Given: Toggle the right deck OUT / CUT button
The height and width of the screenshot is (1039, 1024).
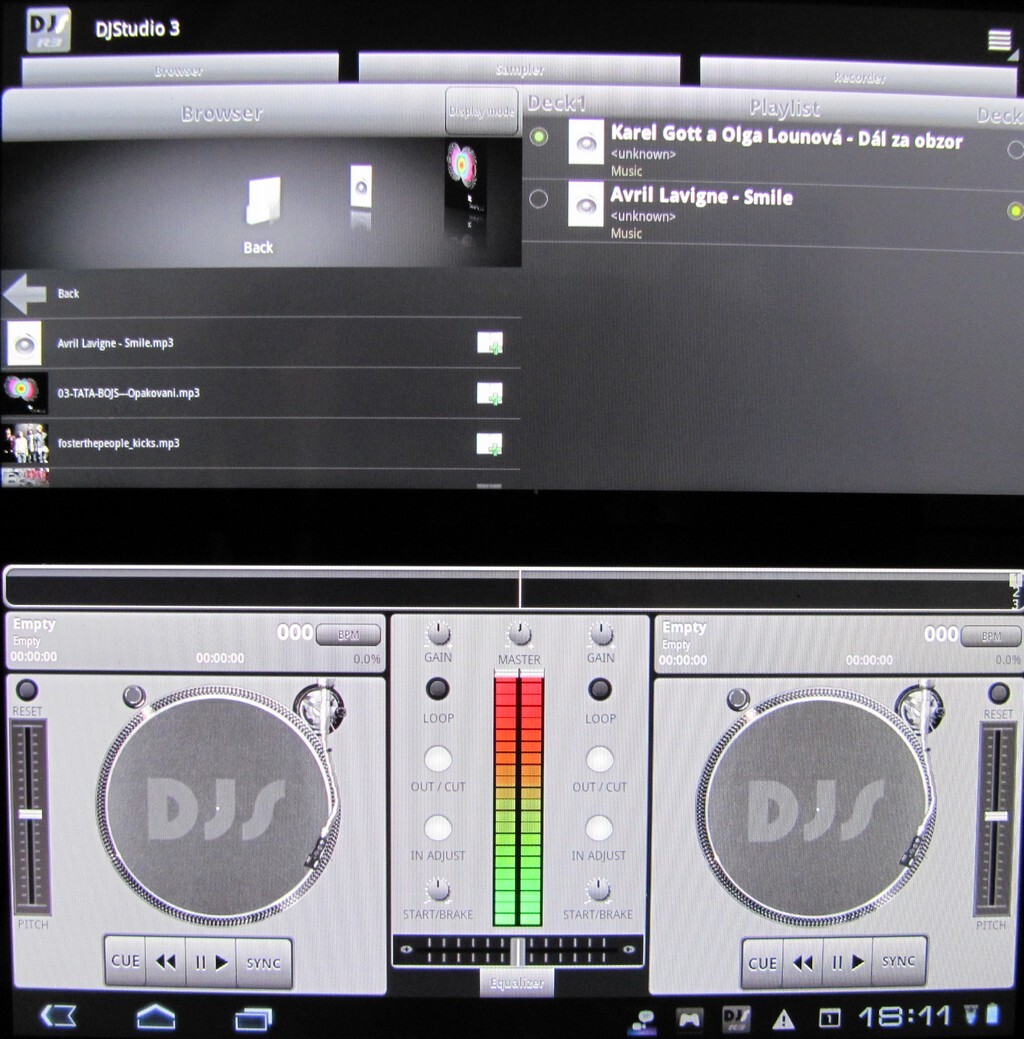Looking at the screenshot, I should point(600,759).
